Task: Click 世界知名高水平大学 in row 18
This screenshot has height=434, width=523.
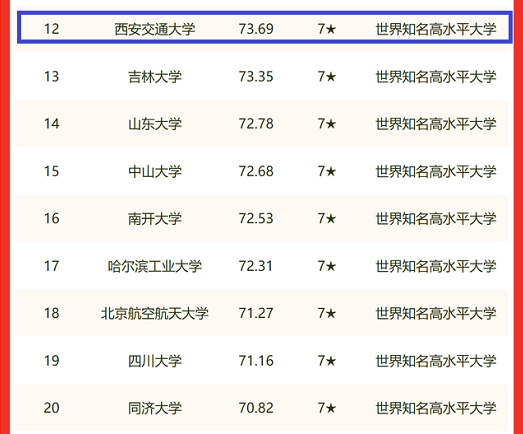Action: tap(436, 313)
